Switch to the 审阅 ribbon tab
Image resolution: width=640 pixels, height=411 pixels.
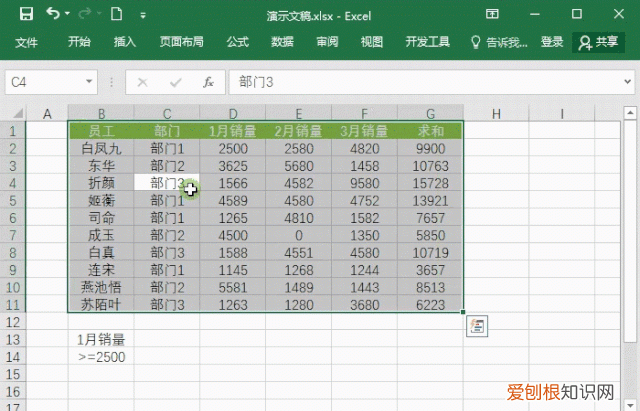click(327, 42)
